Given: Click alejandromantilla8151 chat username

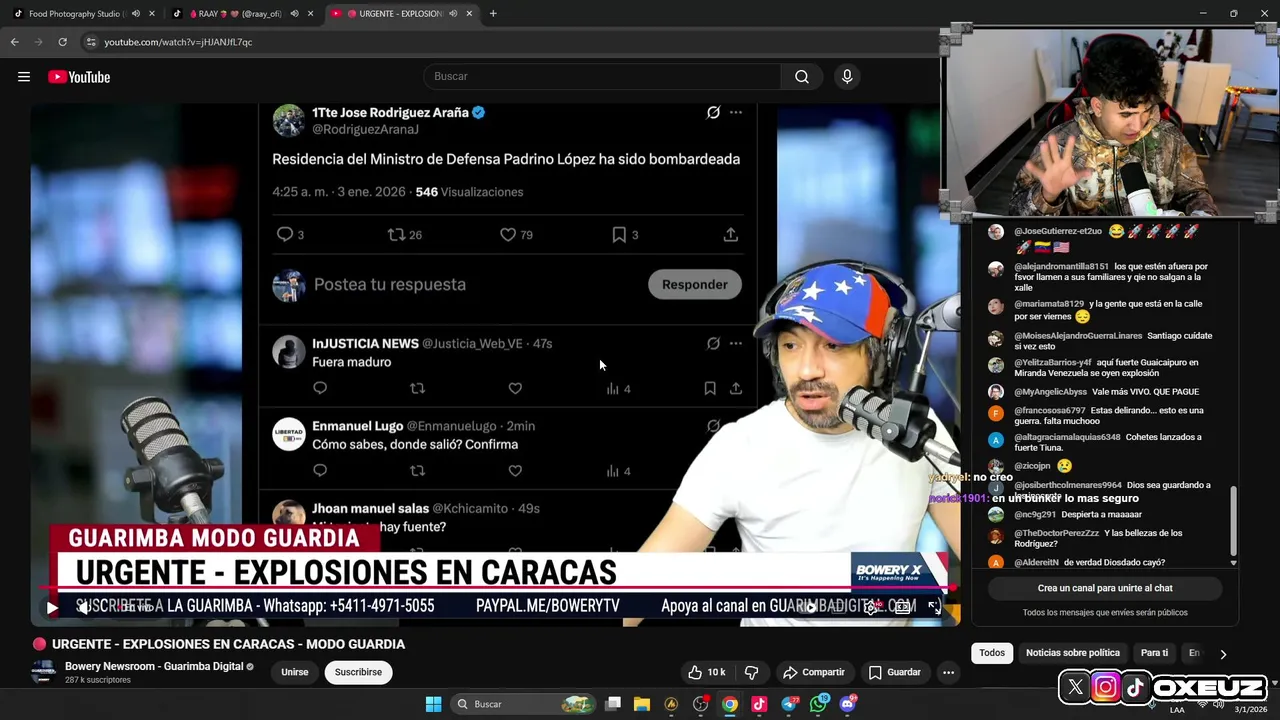Looking at the screenshot, I should 1061,267.
